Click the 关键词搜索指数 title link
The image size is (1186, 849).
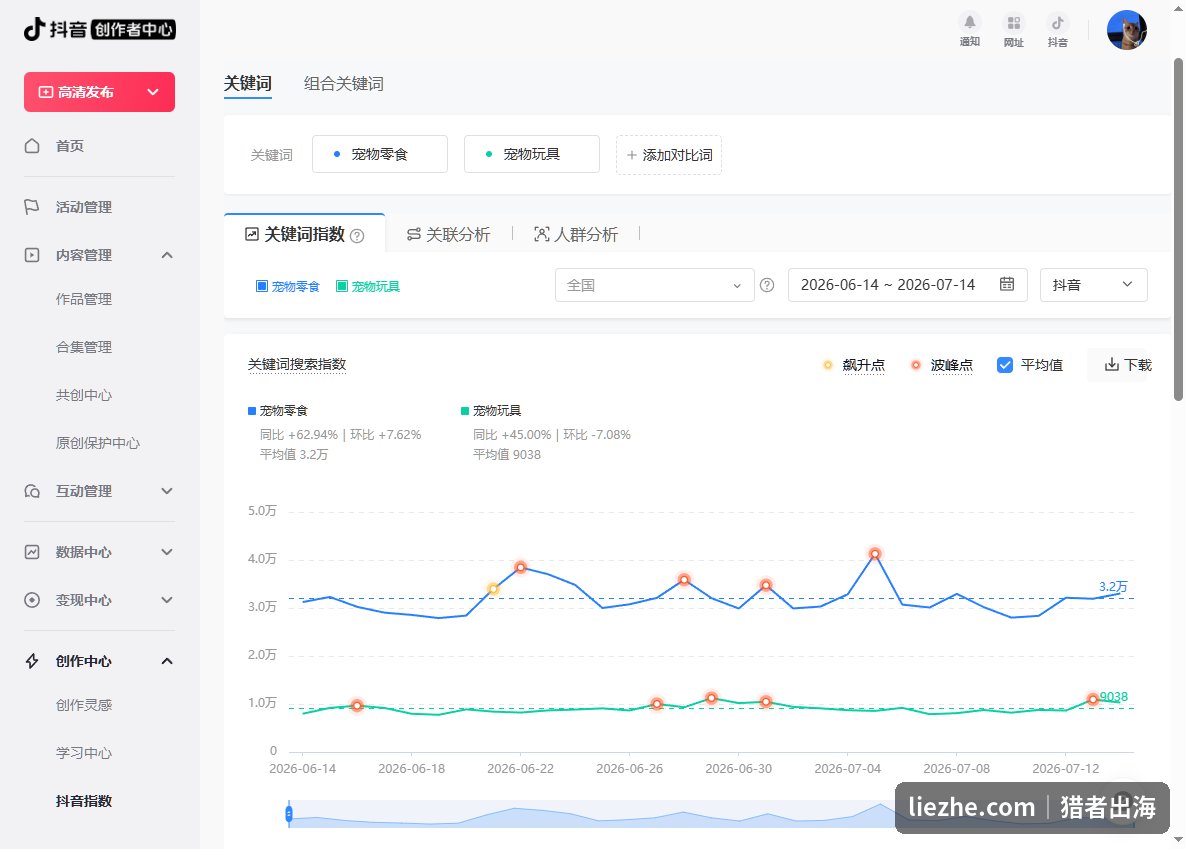(x=297, y=365)
